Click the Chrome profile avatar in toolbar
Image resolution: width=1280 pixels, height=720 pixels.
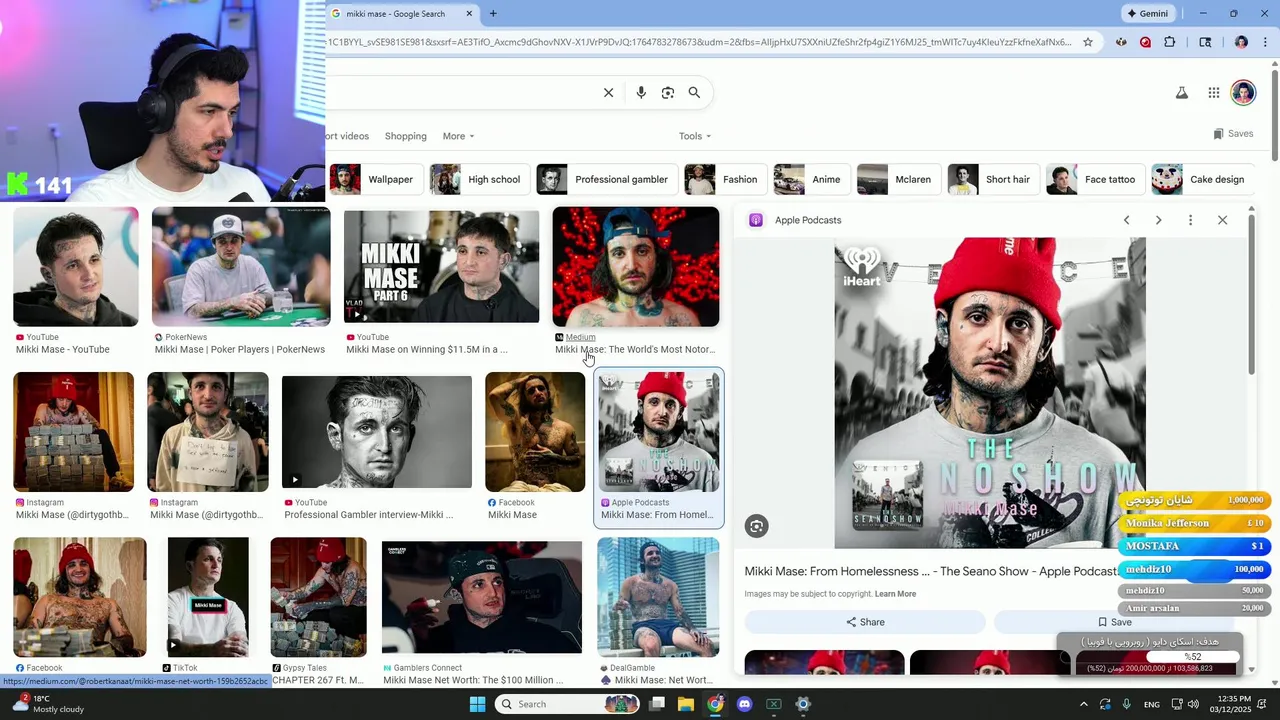1241,42
